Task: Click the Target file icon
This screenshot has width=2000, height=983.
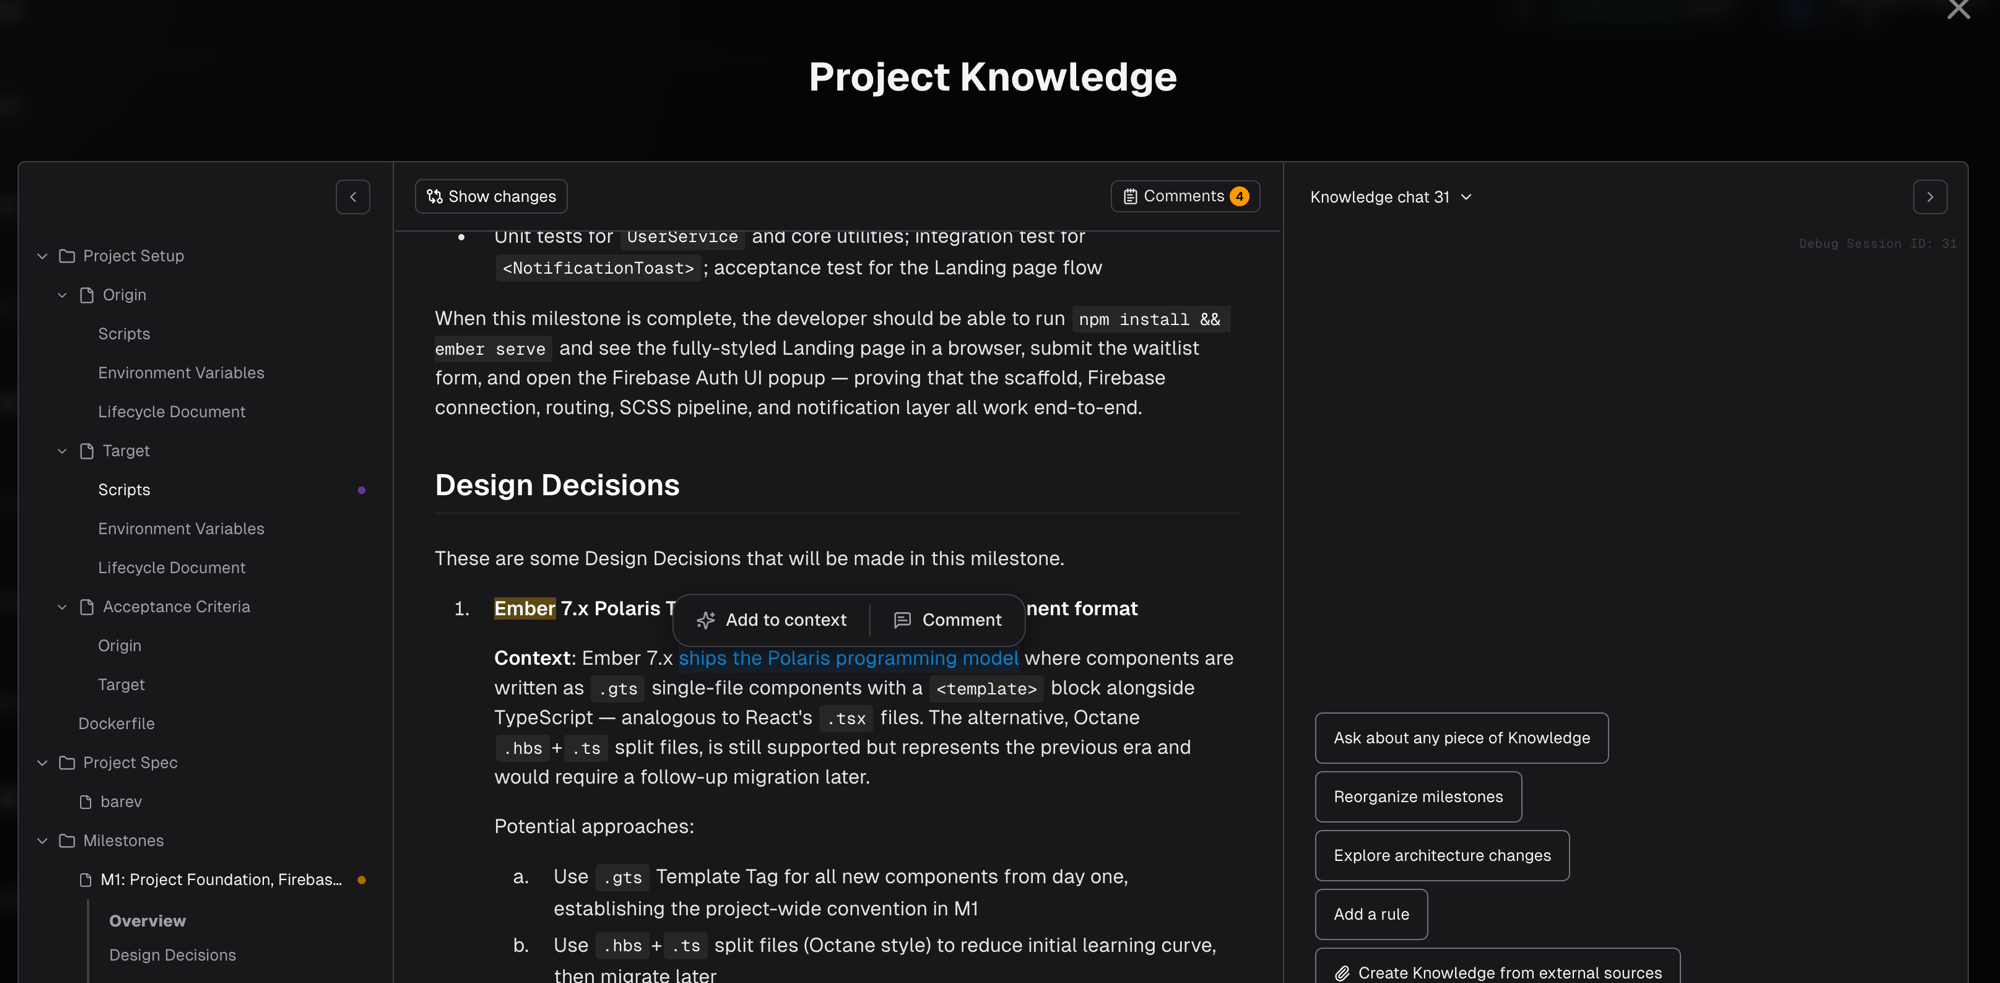Action: tap(87, 451)
